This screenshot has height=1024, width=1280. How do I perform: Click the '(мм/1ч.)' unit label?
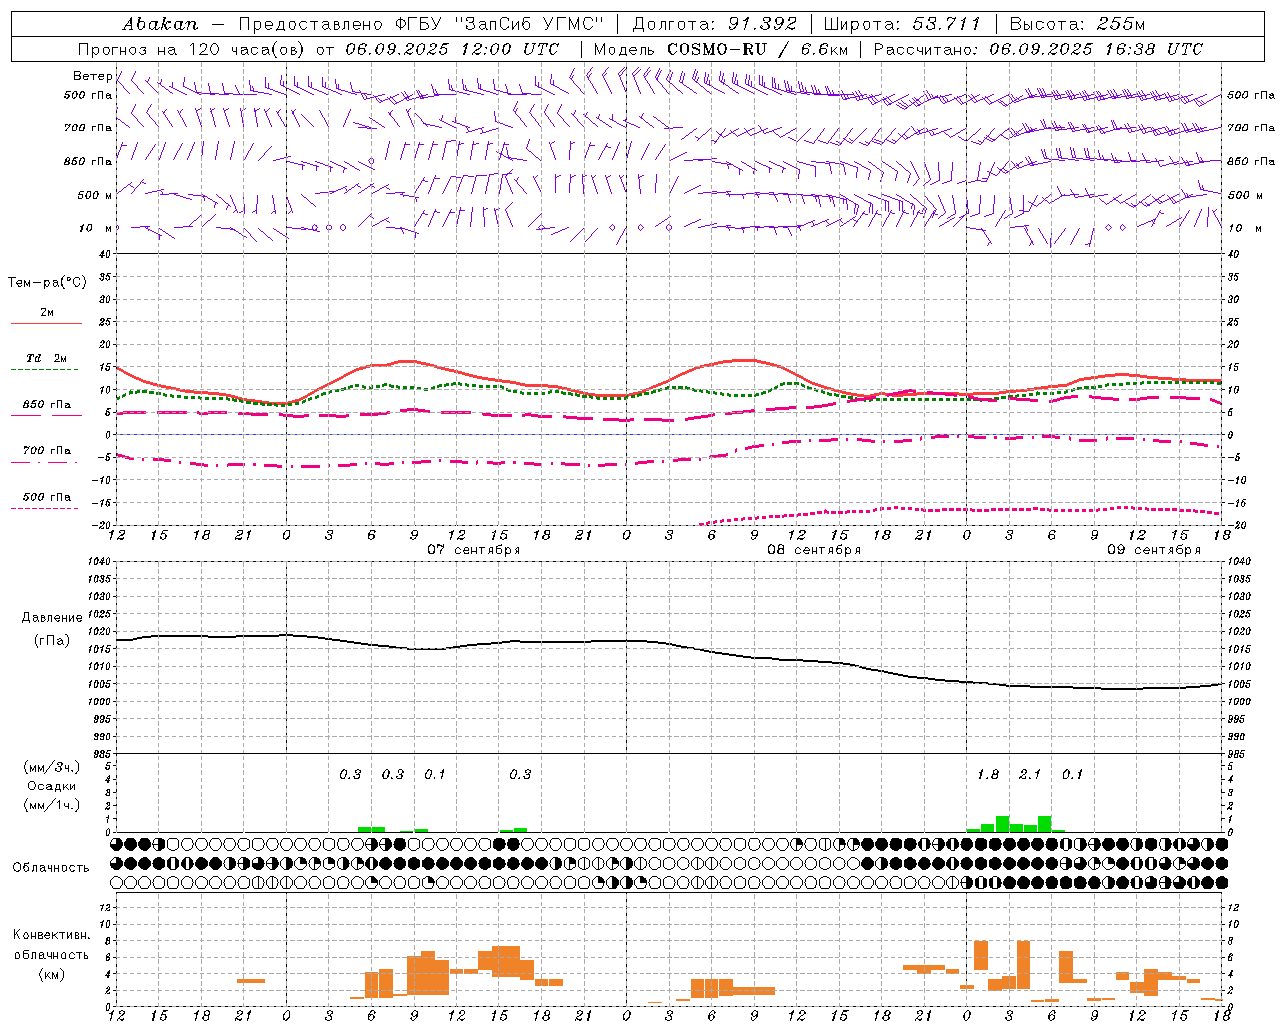(52, 805)
